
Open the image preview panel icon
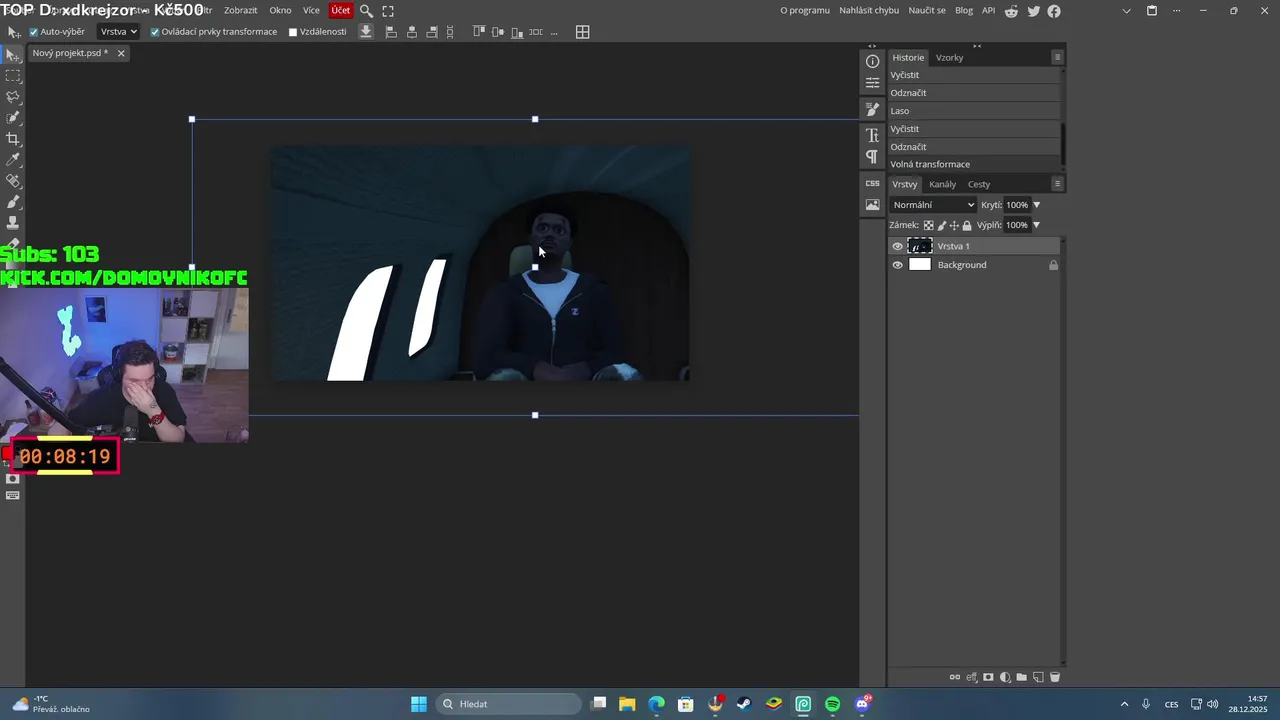[x=872, y=205]
